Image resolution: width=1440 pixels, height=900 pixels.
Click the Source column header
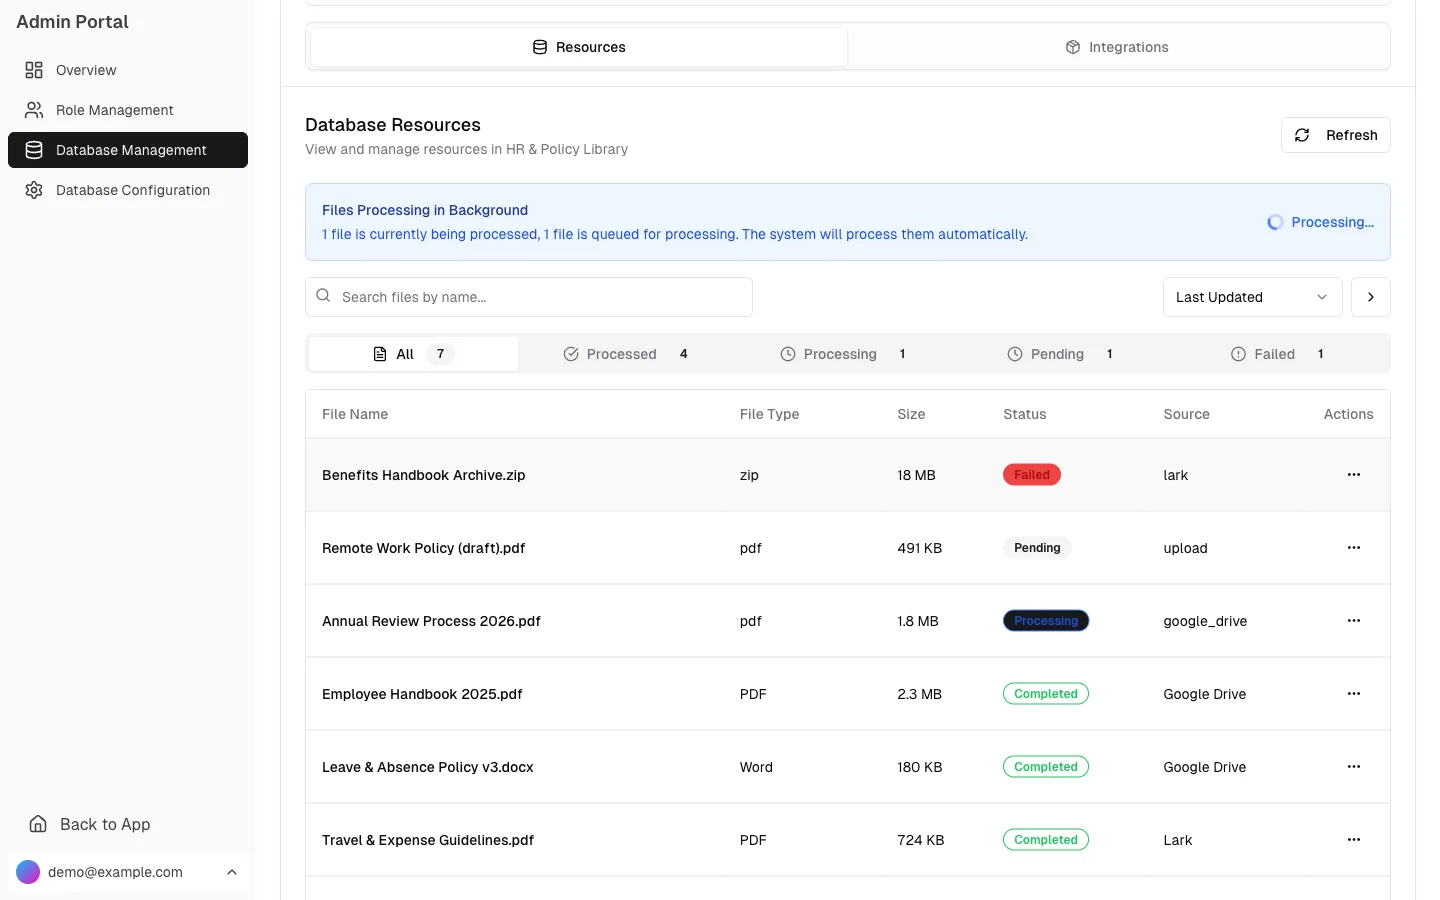(1186, 414)
